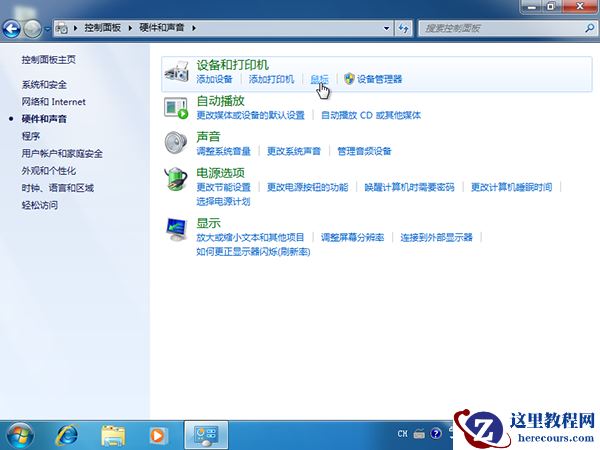Viewport: 600px width, 450px height.
Task: Expand the arrow after 控制面板 breadcrumb
Action: (x=130, y=28)
